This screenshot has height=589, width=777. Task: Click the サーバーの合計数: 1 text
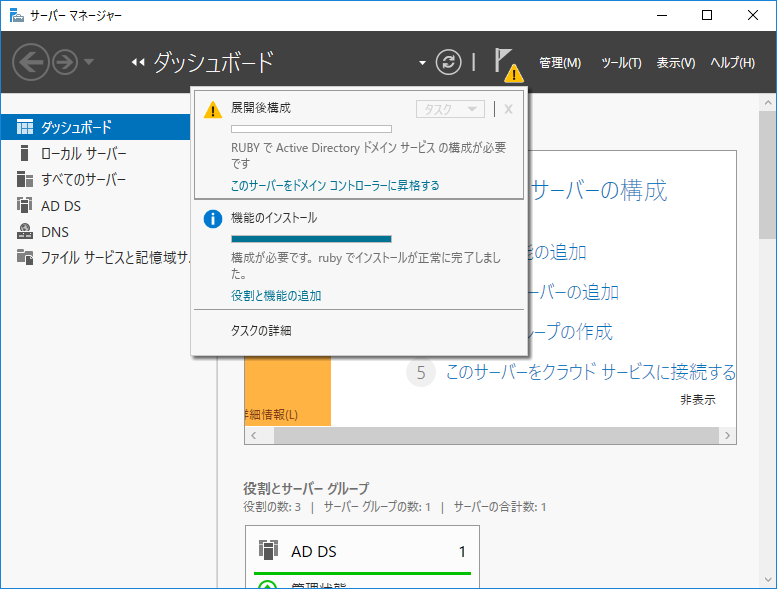click(500, 507)
